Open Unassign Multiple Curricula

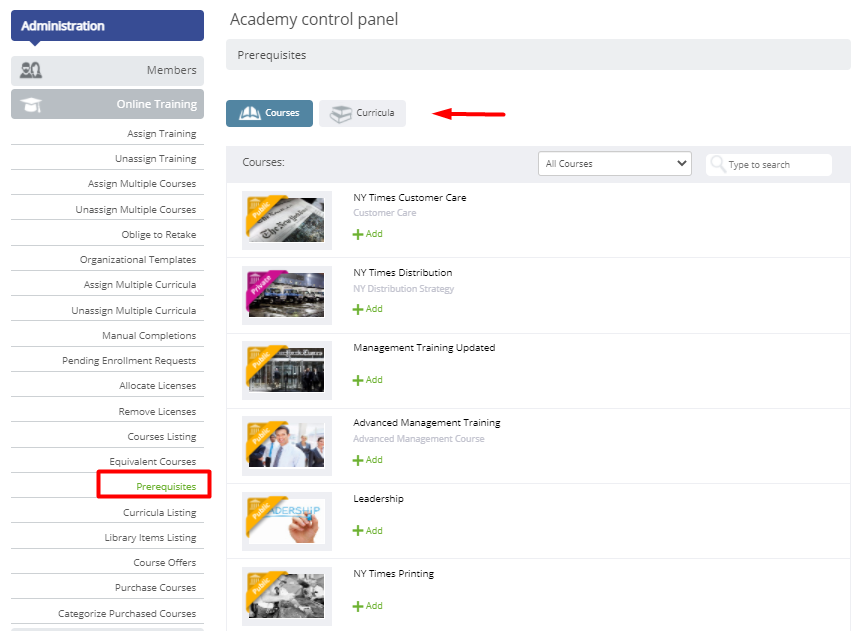tap(133, 310)
